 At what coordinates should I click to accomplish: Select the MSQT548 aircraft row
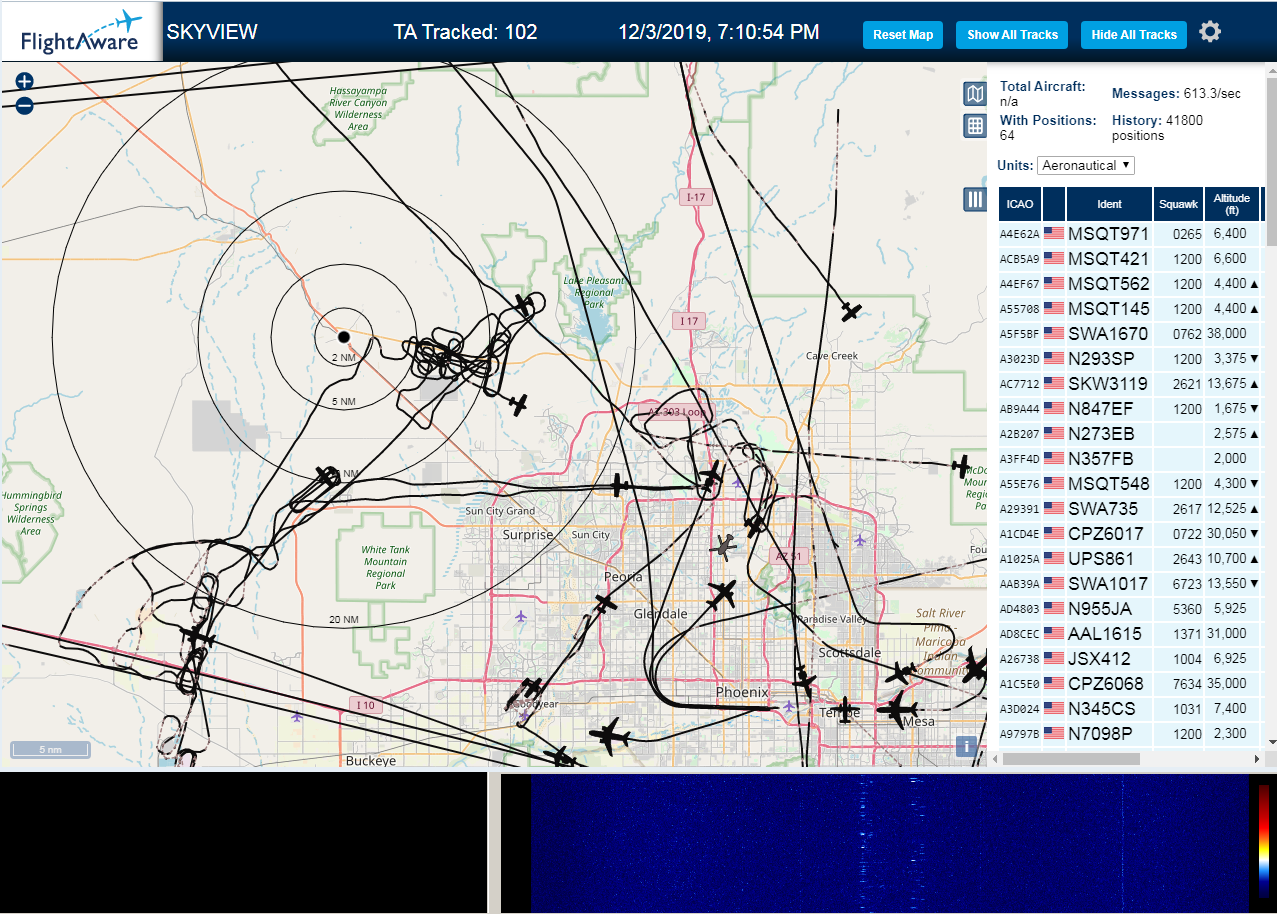[x=1131, y=483]
